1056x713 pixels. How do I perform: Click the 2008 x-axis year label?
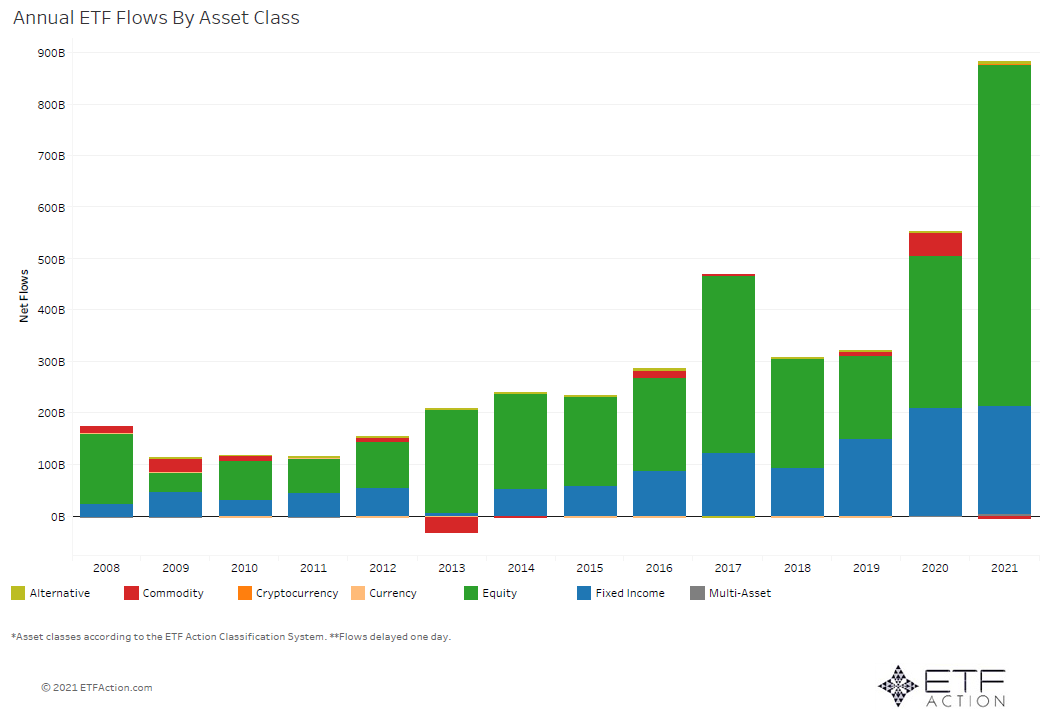tap(106, 568)
